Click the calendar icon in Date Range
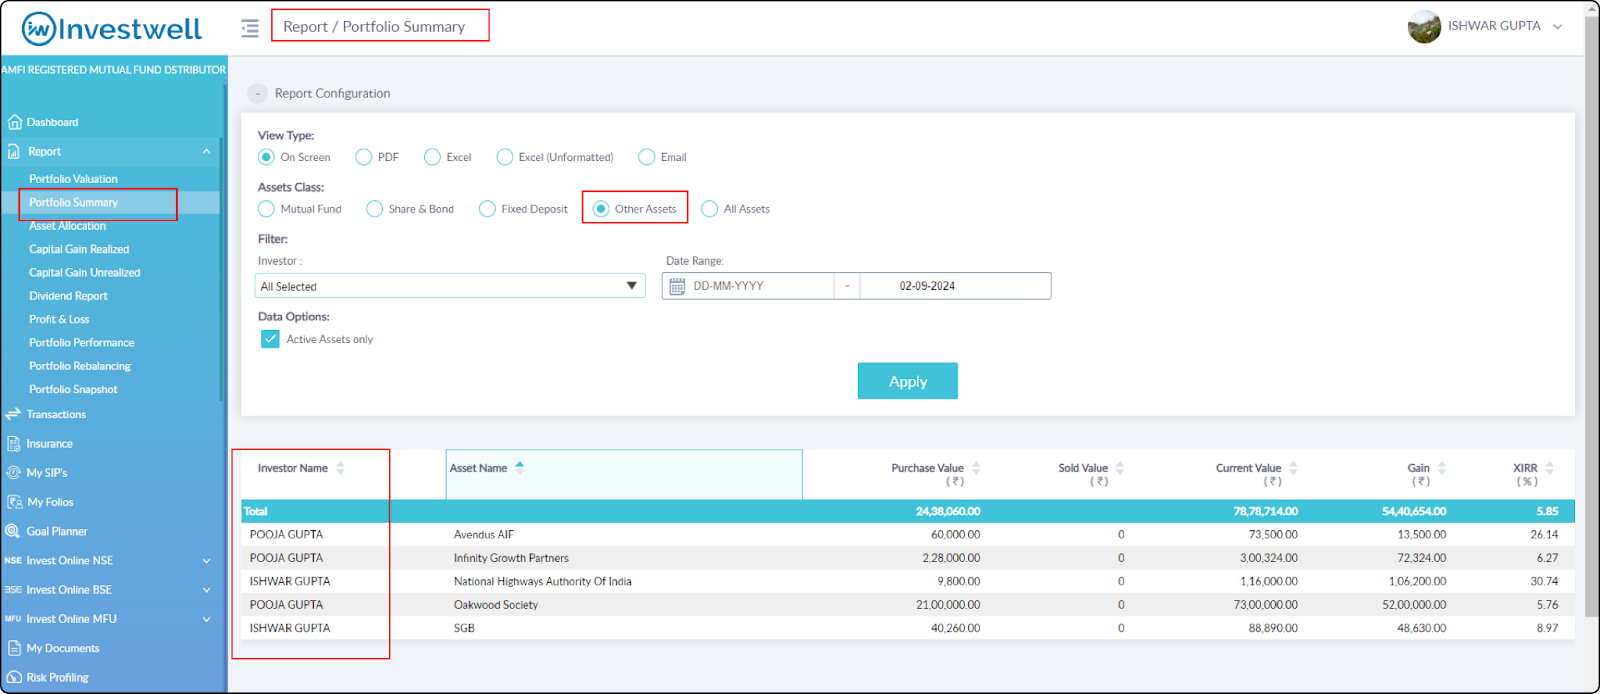Image resolution: width=1600 pixels, height=694 pixels. point(677,286)
